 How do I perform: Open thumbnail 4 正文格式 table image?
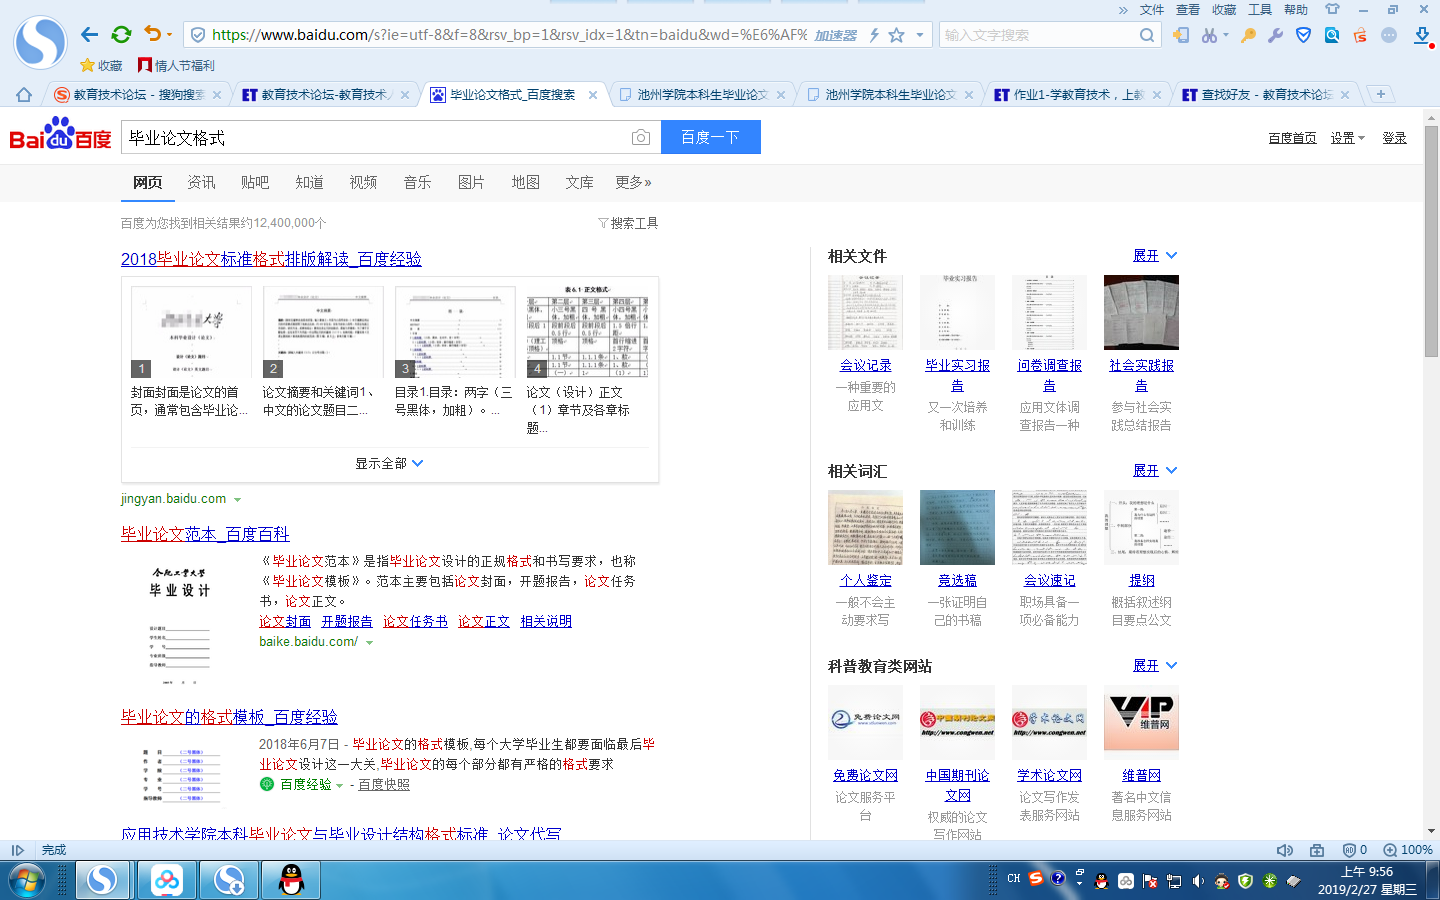[588, 331]
